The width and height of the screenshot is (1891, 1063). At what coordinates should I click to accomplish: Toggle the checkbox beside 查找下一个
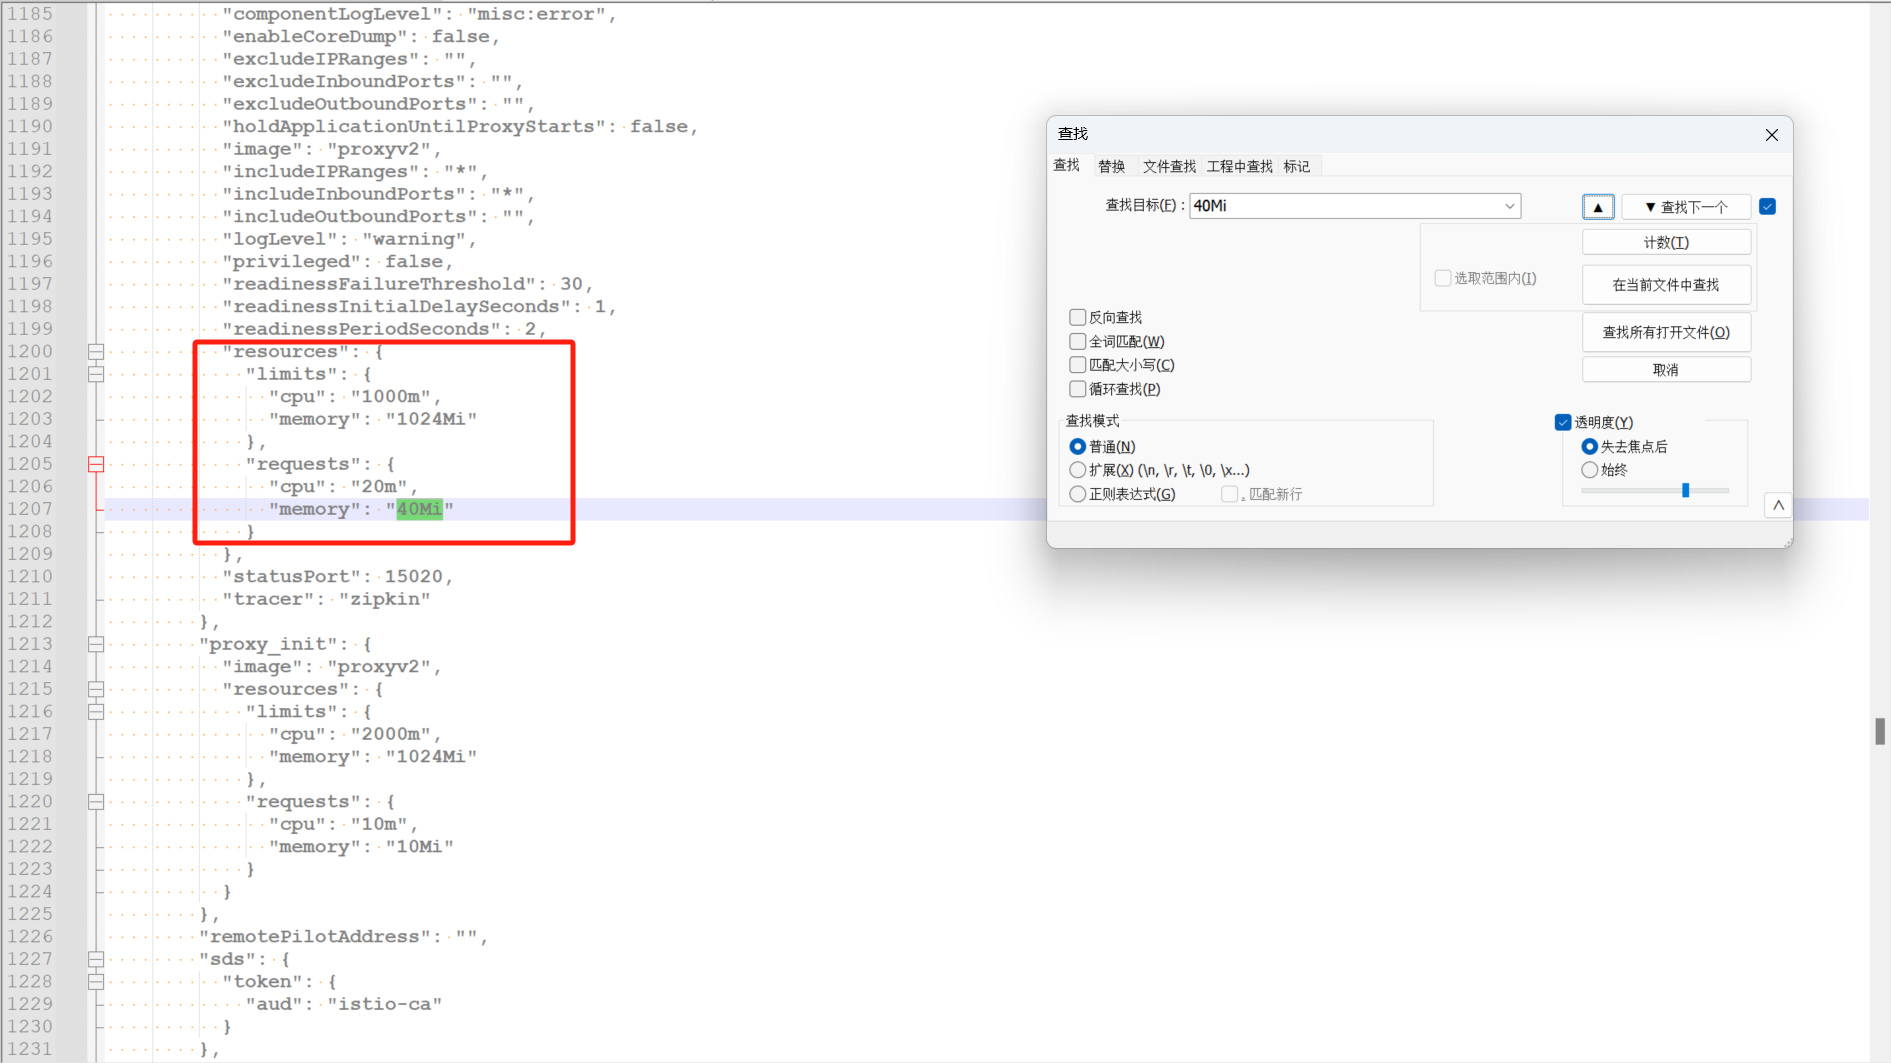click(1767, 207)
